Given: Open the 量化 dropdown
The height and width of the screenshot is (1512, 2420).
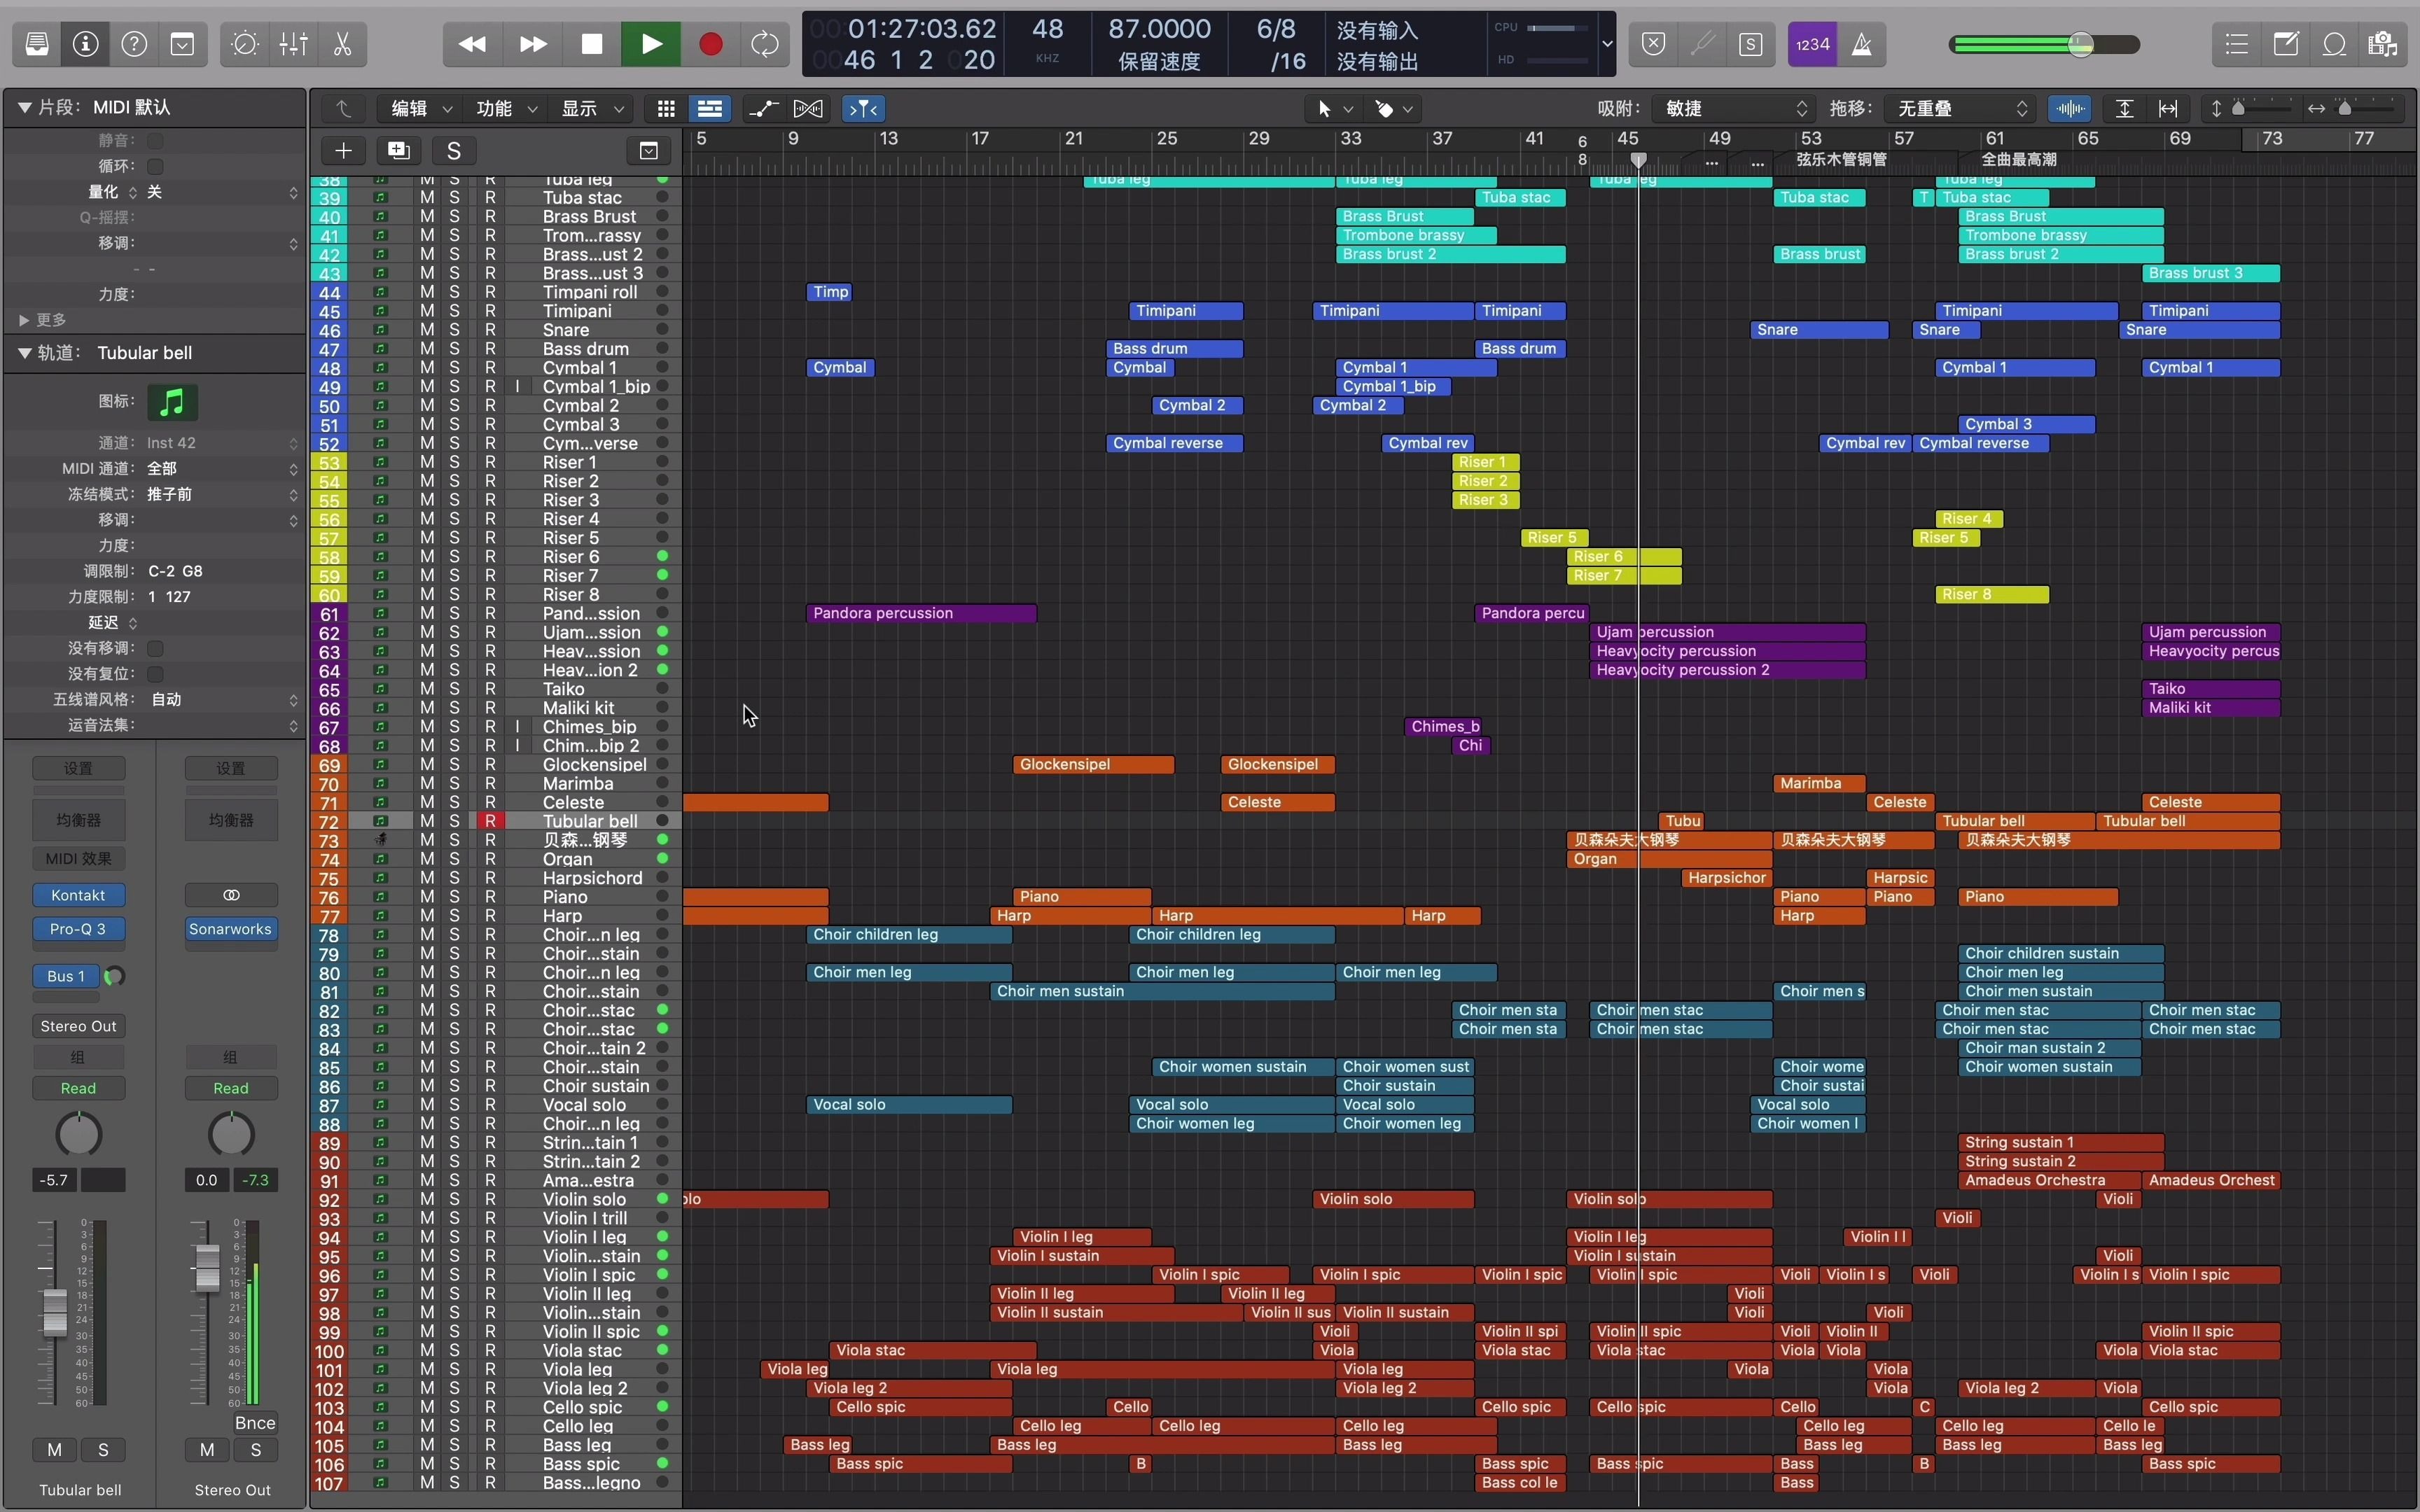Looking at the screenshot, I should (222, 192).
